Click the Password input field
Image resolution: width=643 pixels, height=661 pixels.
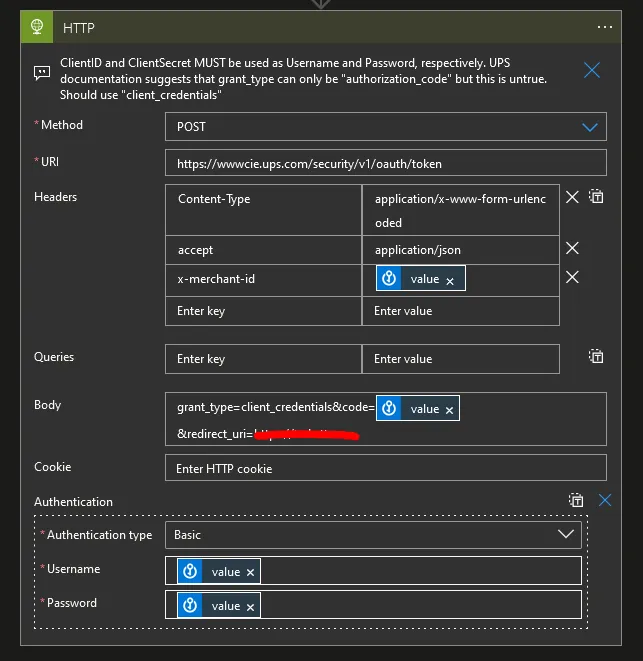click(x=373, y=605)
